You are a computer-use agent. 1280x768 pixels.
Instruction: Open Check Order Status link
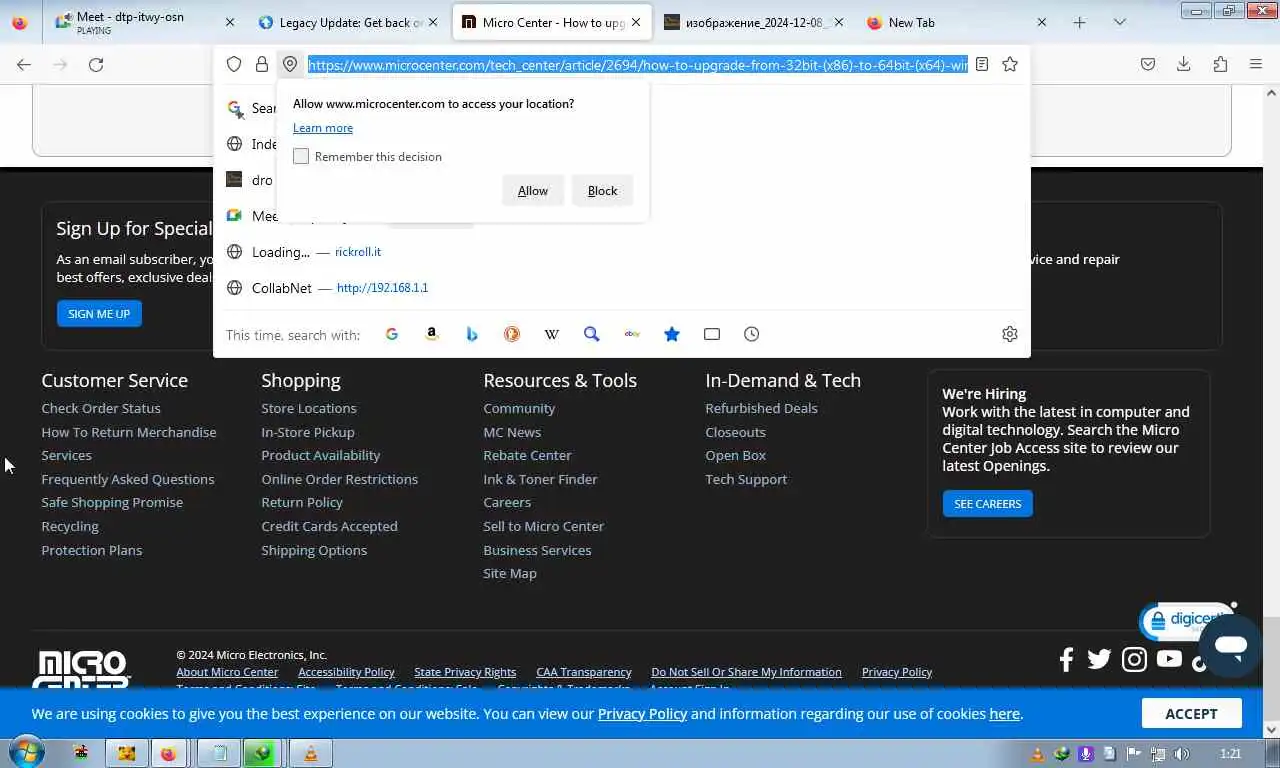pos(101,408)
